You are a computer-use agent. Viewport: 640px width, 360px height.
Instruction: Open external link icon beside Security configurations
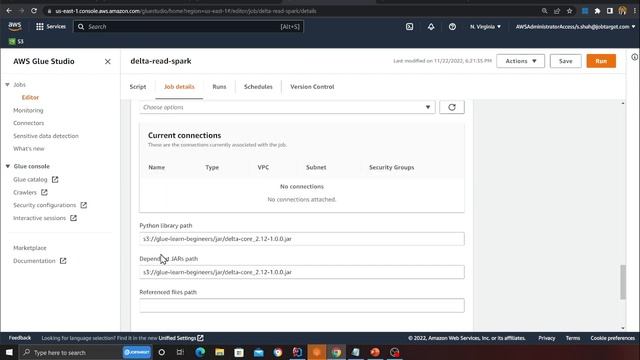point(84,205)
